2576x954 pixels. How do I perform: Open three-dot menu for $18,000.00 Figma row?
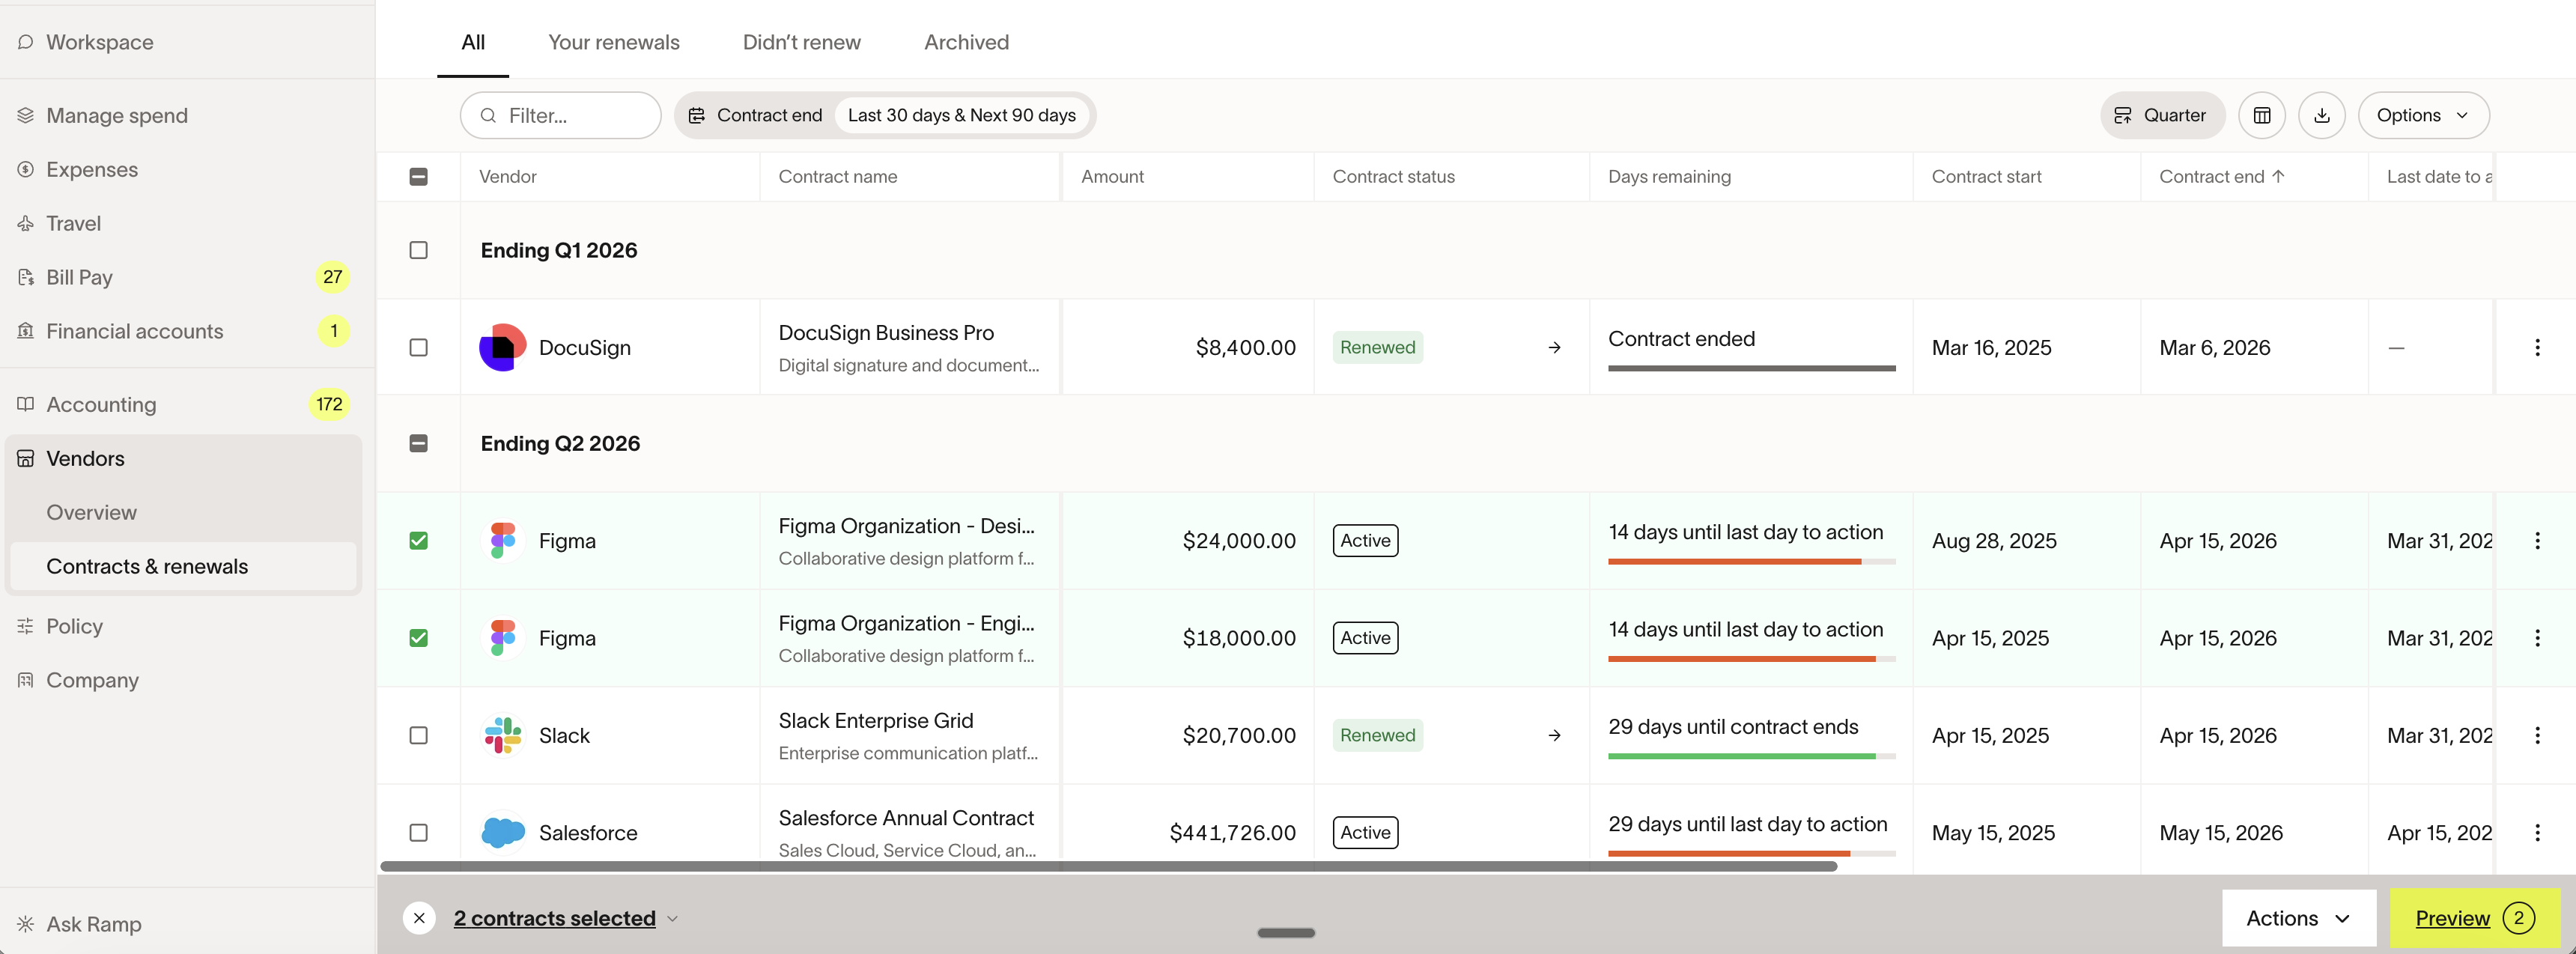(x=2537, y=638)
